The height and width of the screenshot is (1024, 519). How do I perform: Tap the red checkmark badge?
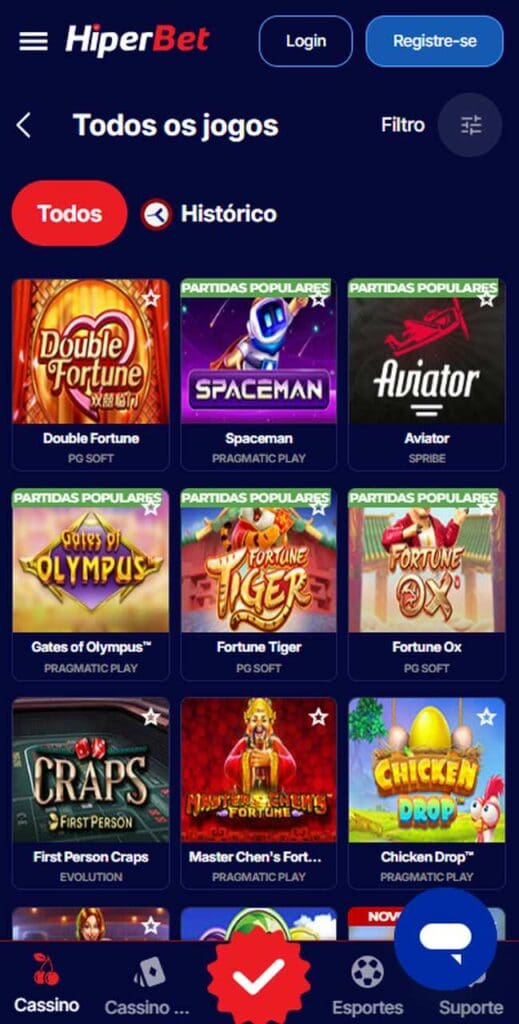(259, 976)
